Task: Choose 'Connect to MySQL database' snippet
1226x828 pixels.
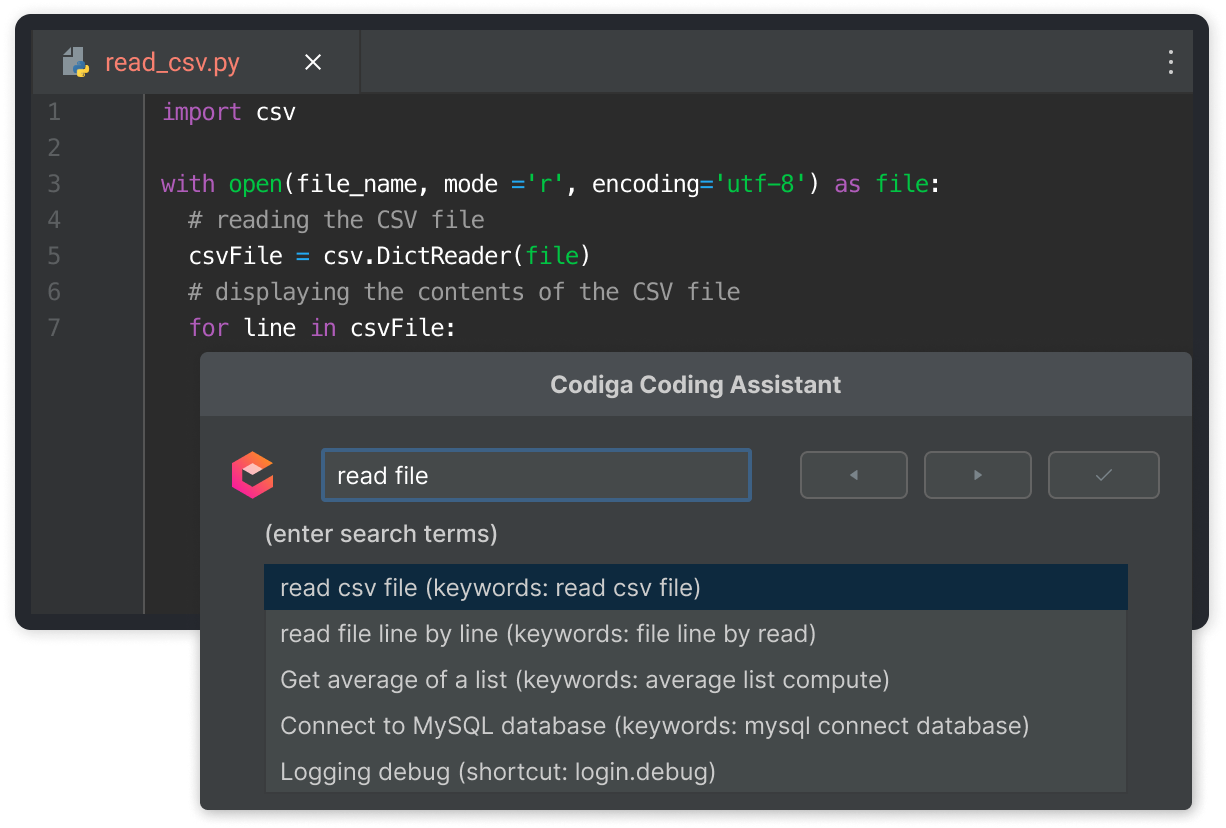Action: click(x=696, y=725)
